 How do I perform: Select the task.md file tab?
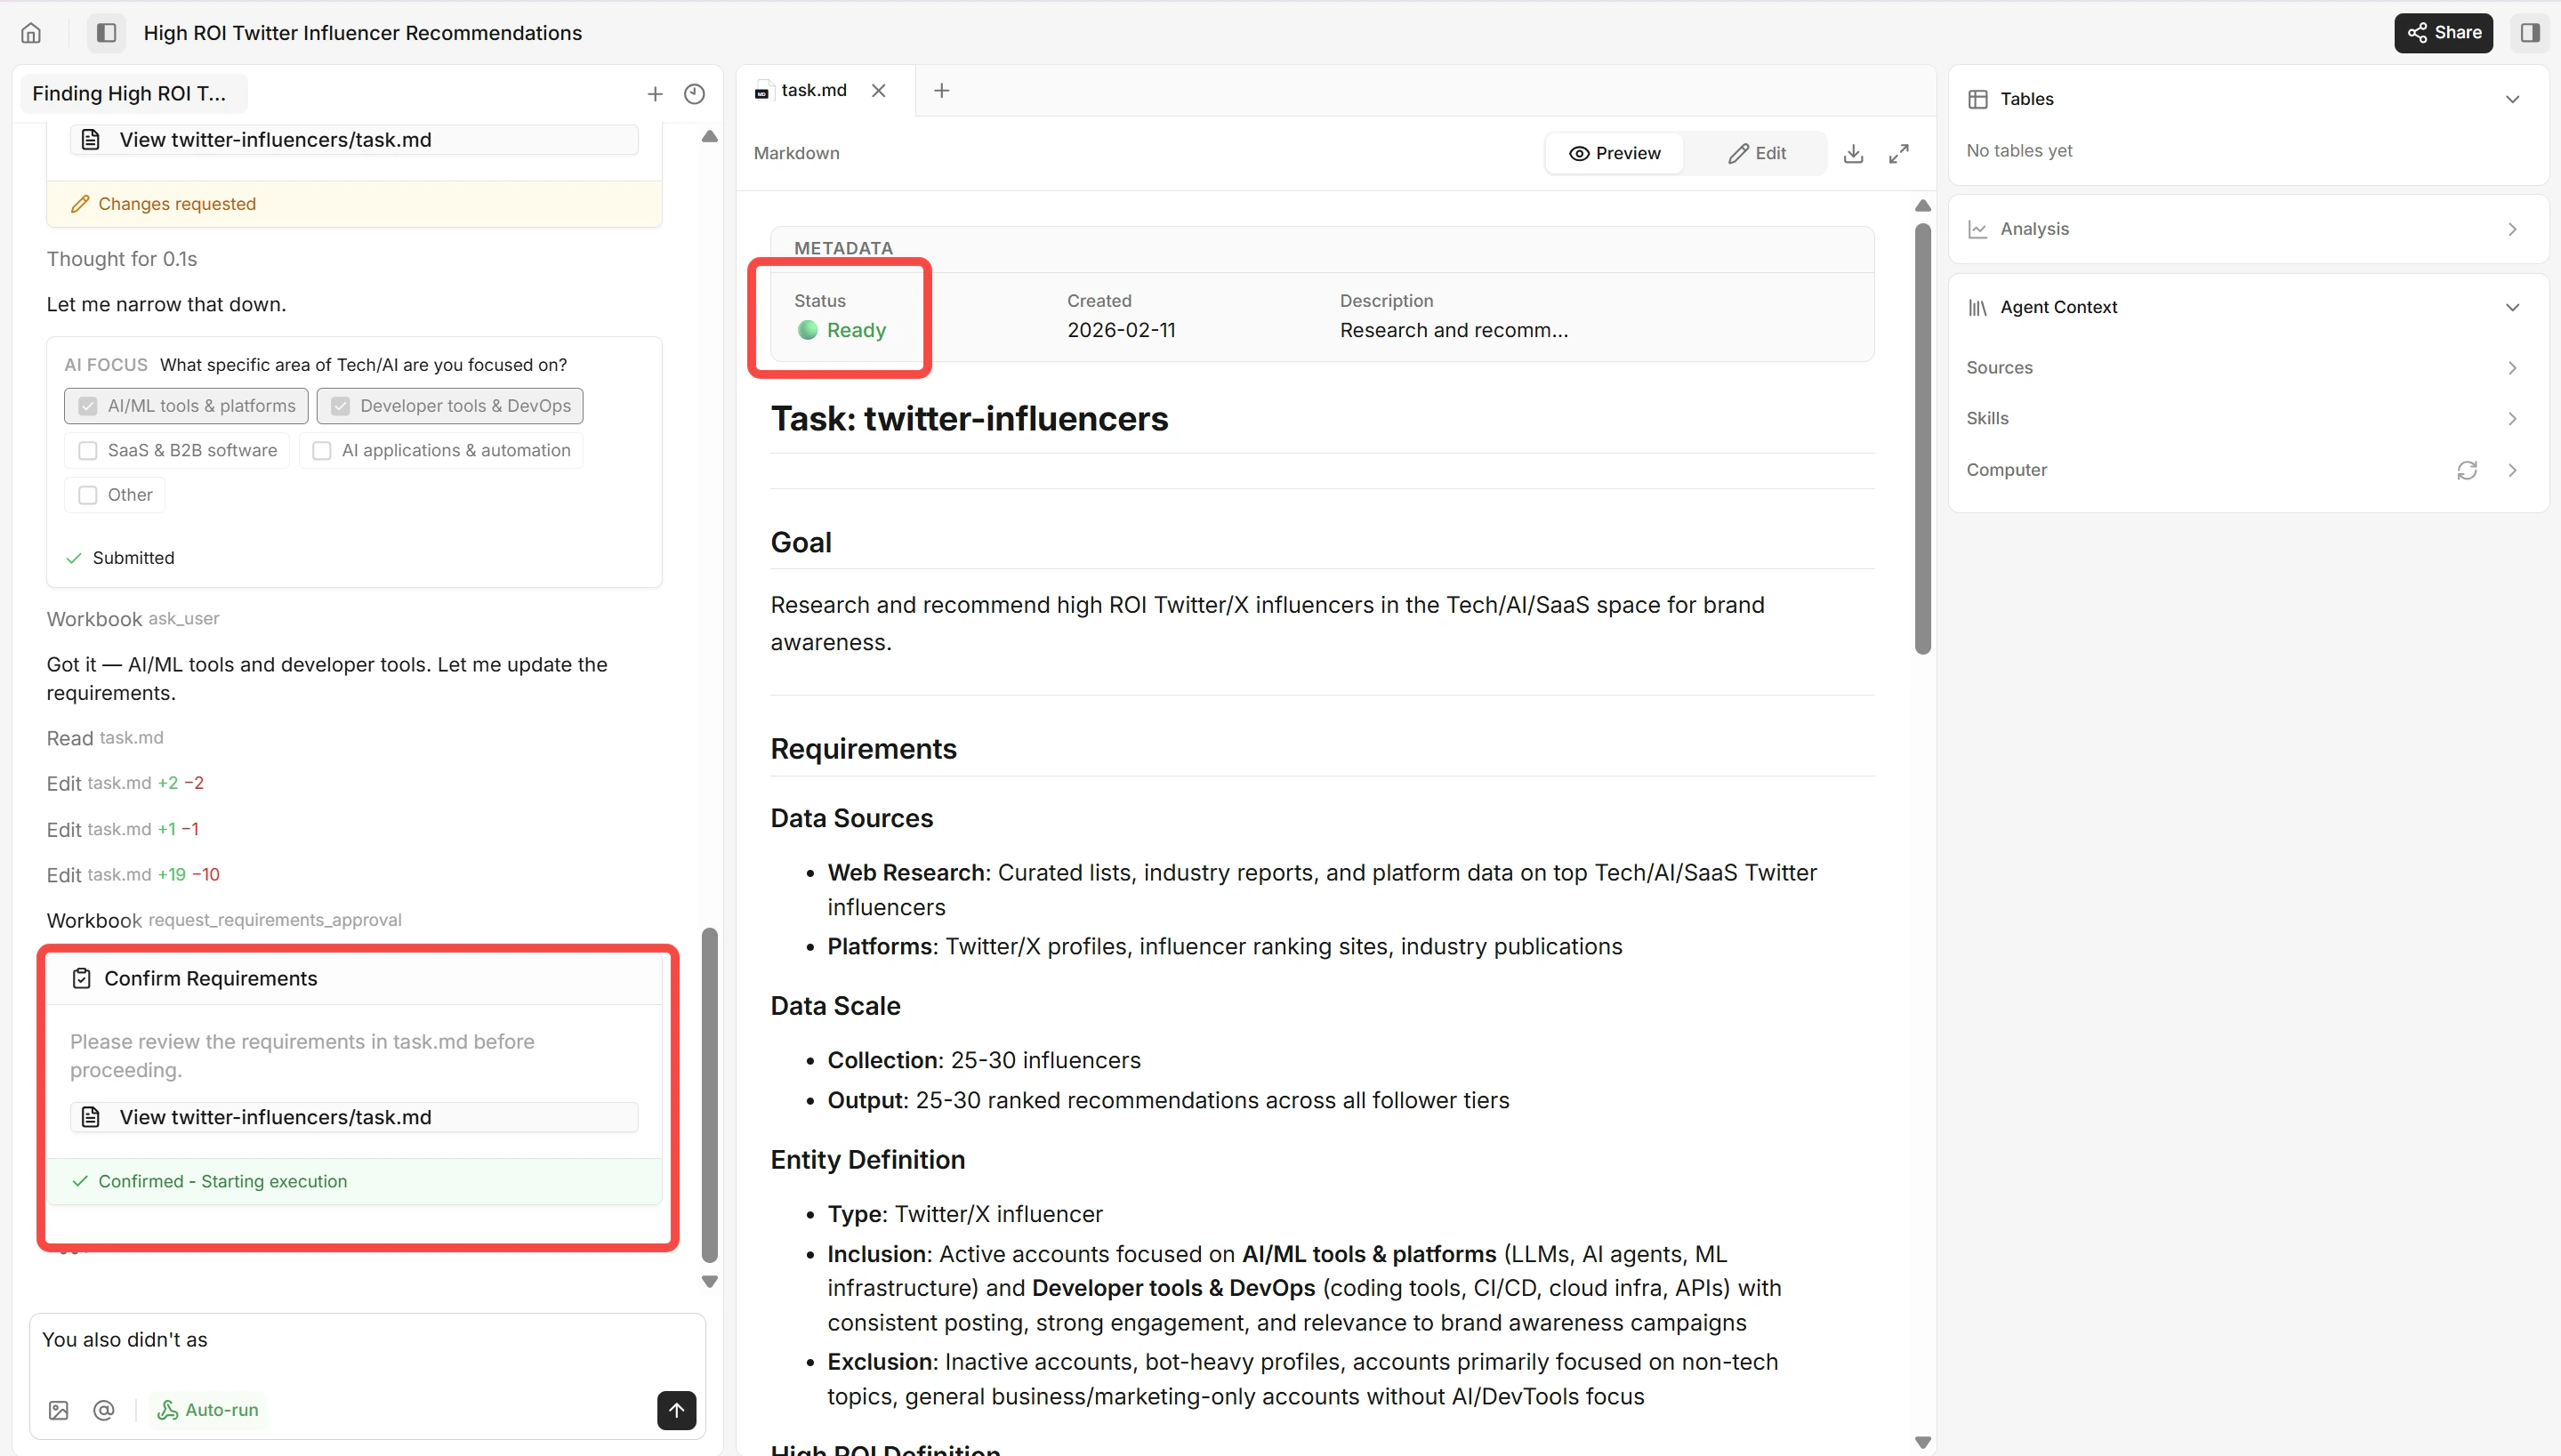(813, 90)
